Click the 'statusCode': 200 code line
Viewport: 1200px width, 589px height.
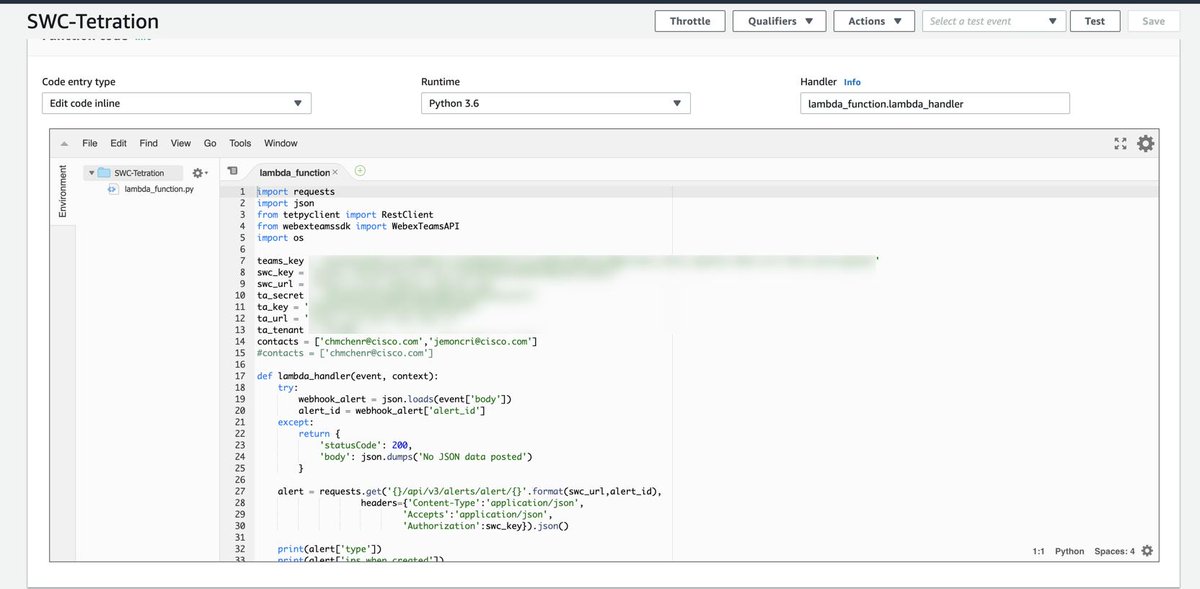point(364,445)
